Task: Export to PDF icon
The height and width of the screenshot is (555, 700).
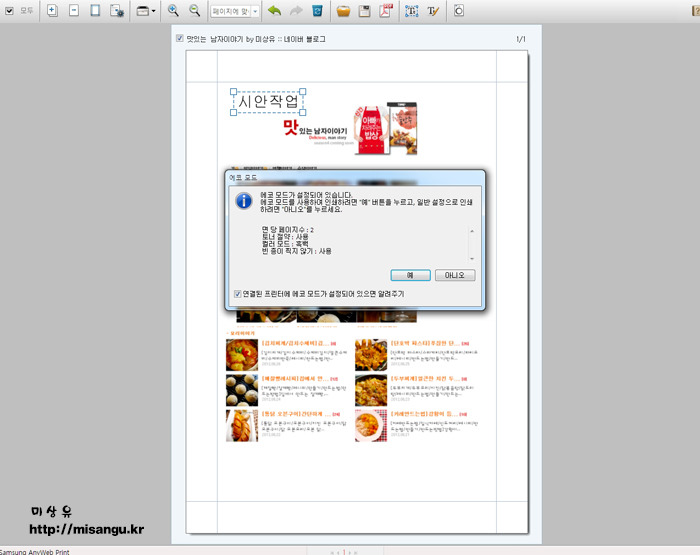Action: [386, 11]
